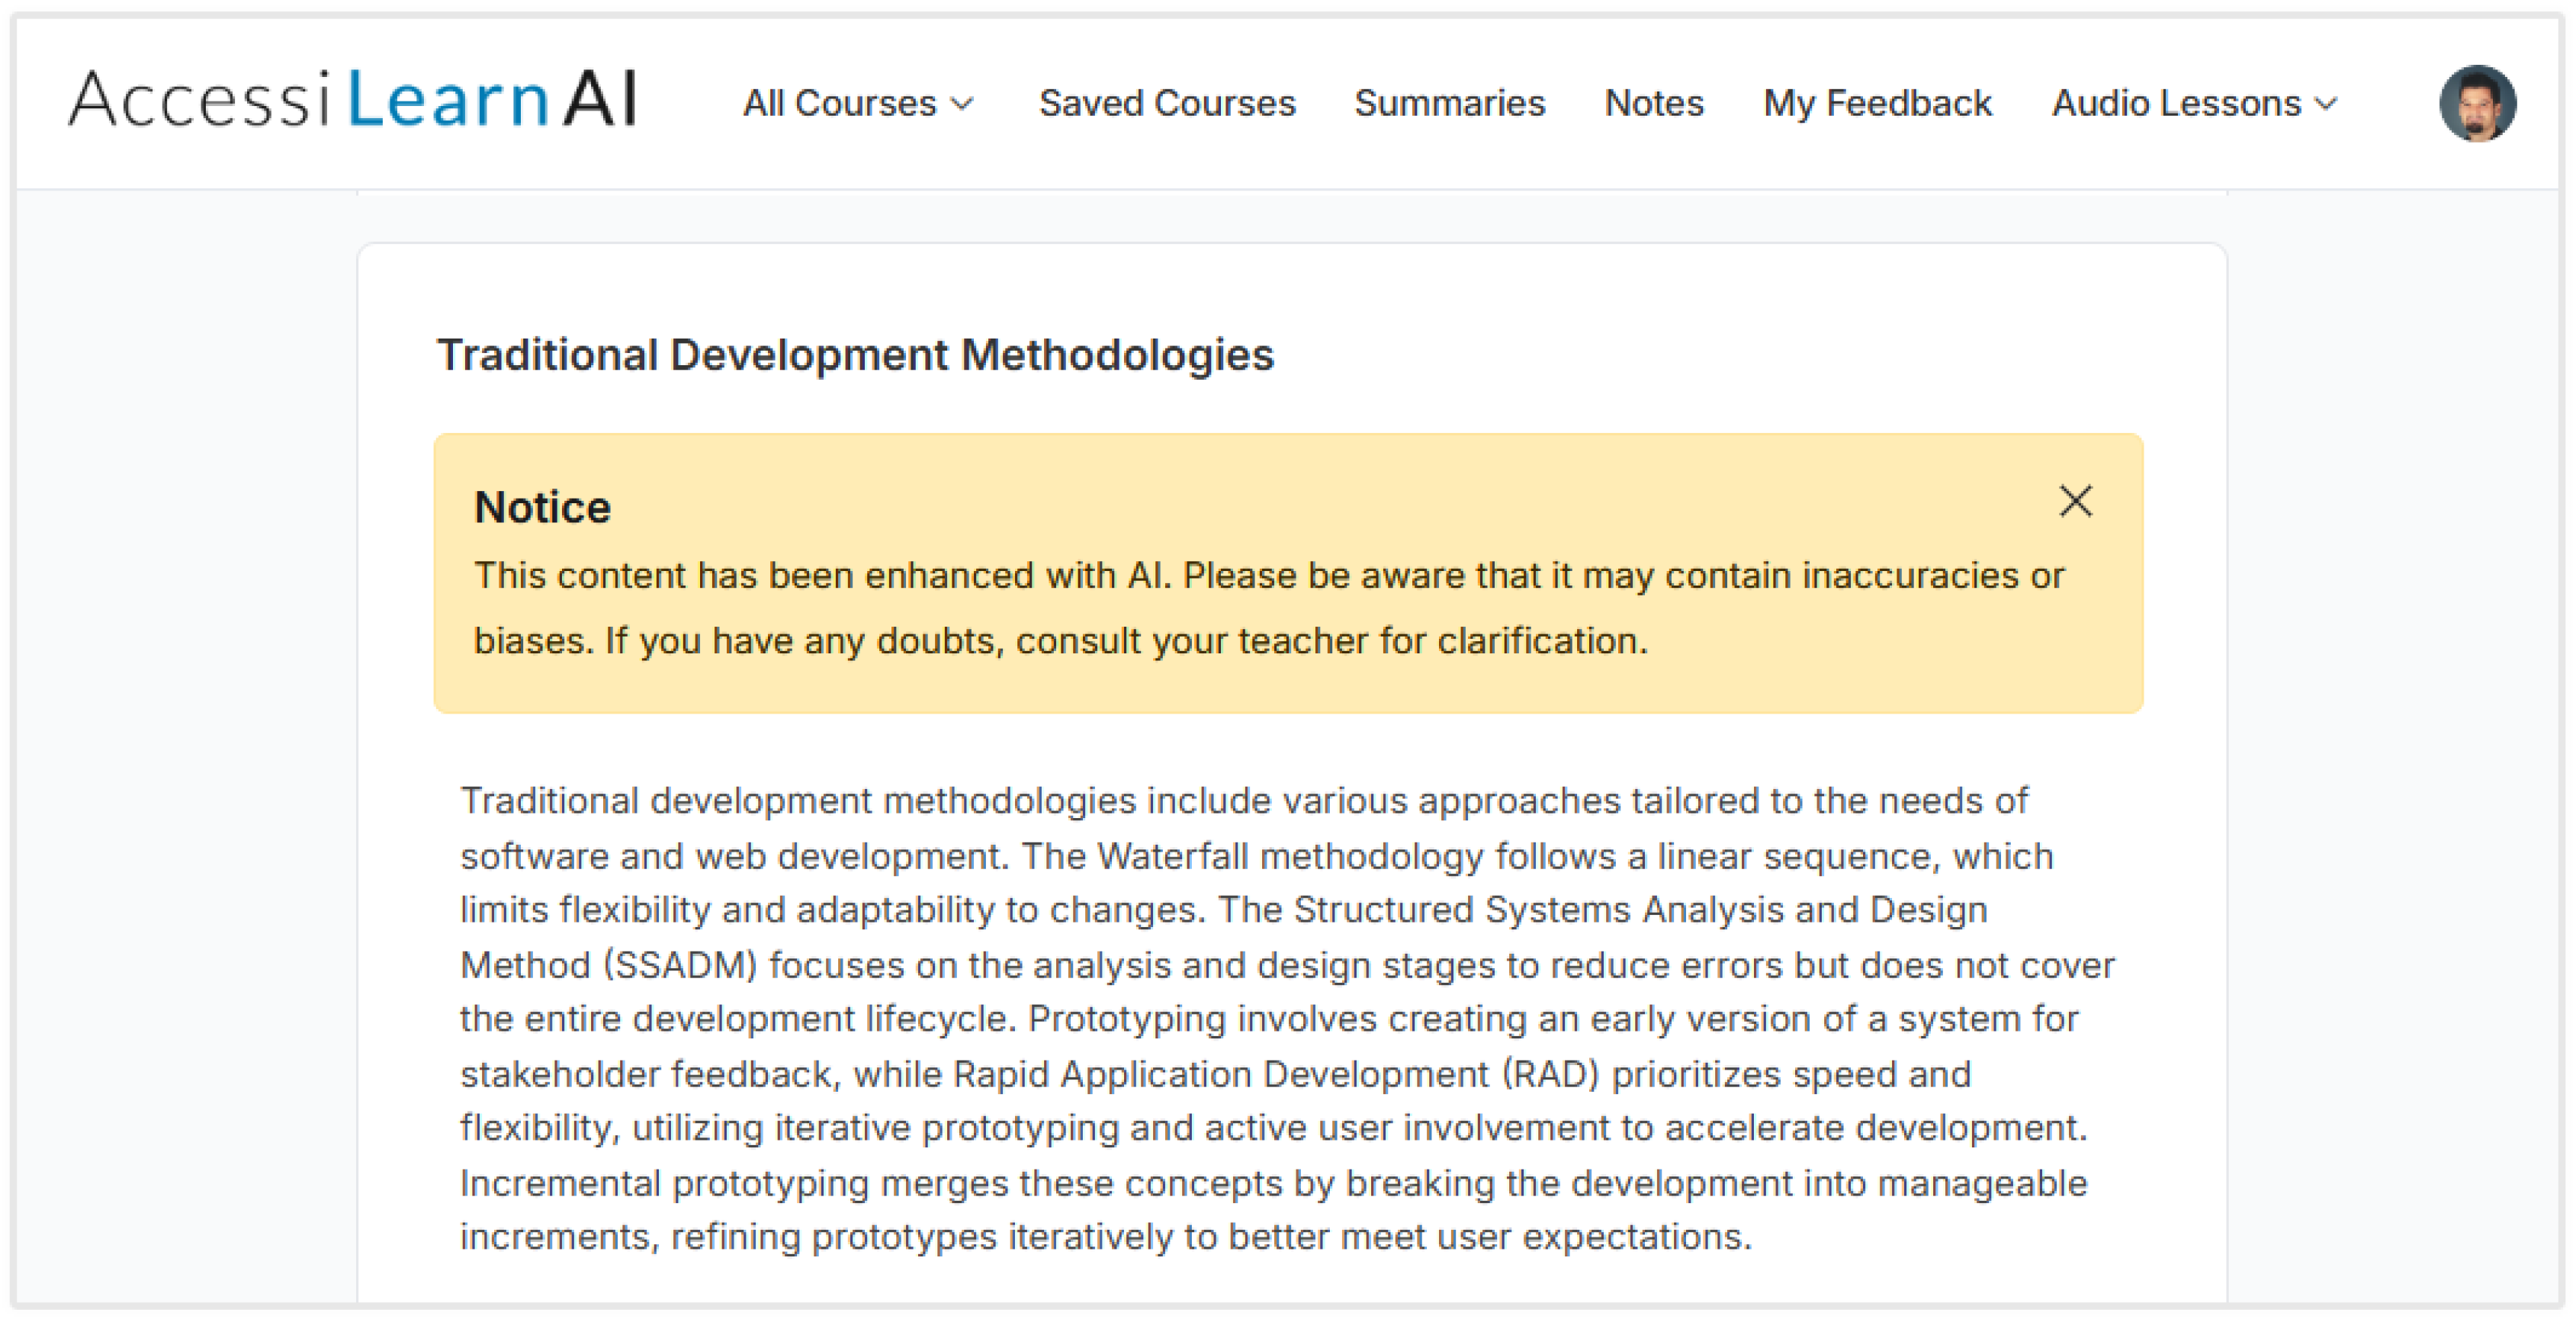
Task: Click the chevron arrow beside All Courses
Action: point(962,104)
